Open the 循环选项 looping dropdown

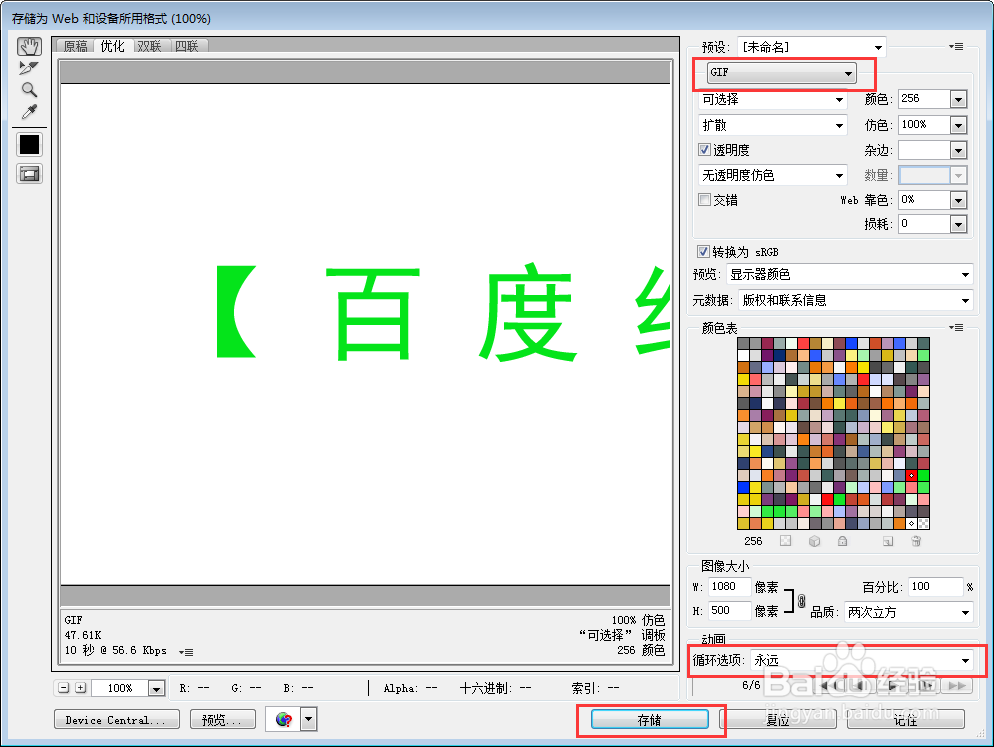[x=862, y=660]
